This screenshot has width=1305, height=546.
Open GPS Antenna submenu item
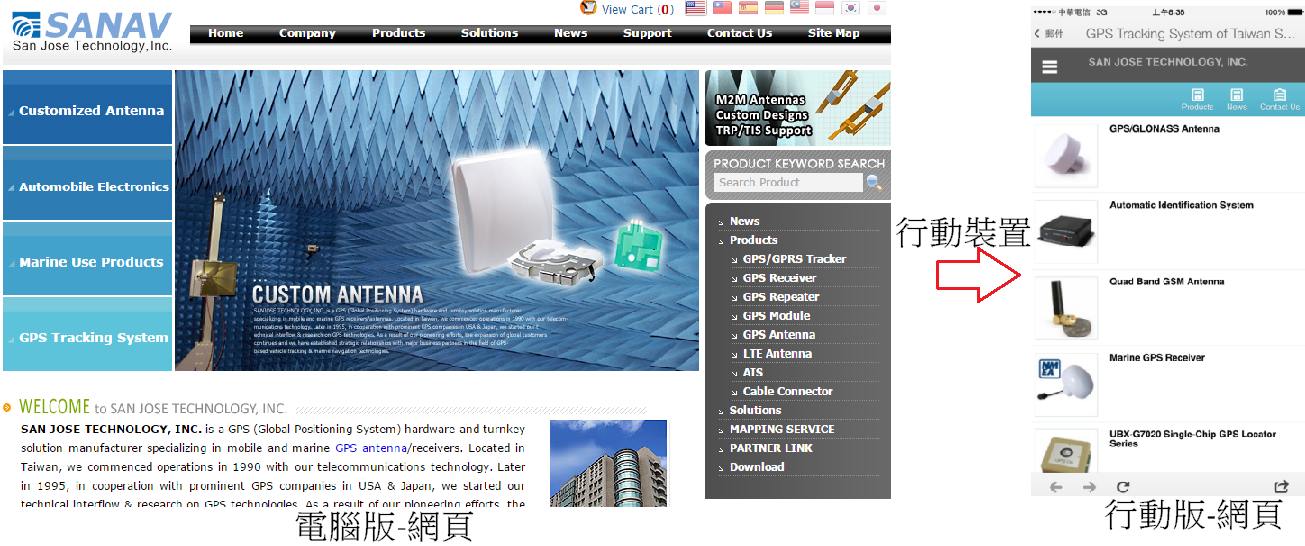(778, 335)
